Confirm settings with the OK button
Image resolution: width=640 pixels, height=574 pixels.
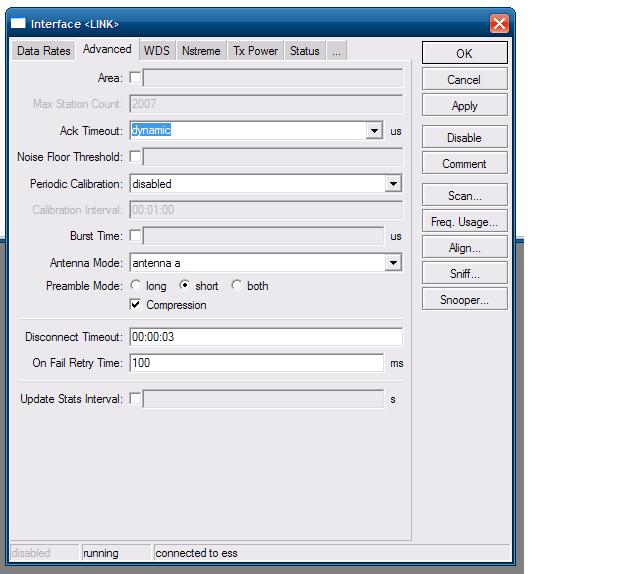pos(464,53)
